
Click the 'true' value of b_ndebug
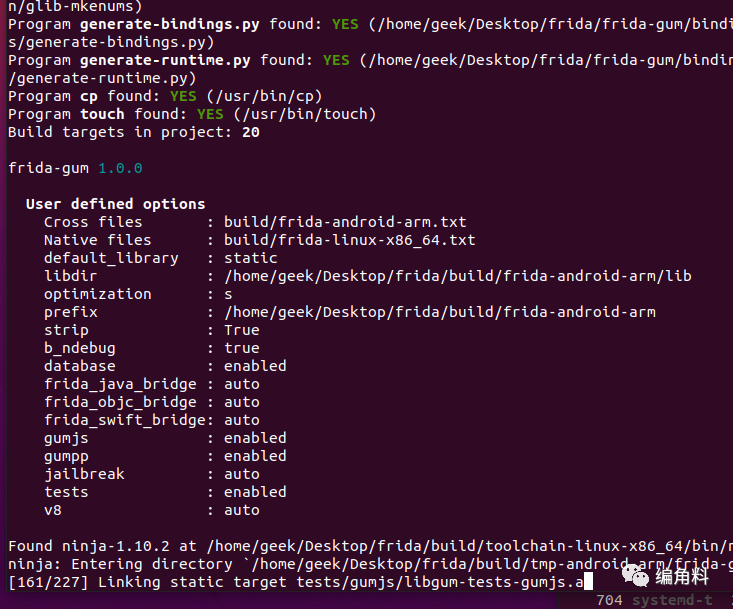pos(242,348)
